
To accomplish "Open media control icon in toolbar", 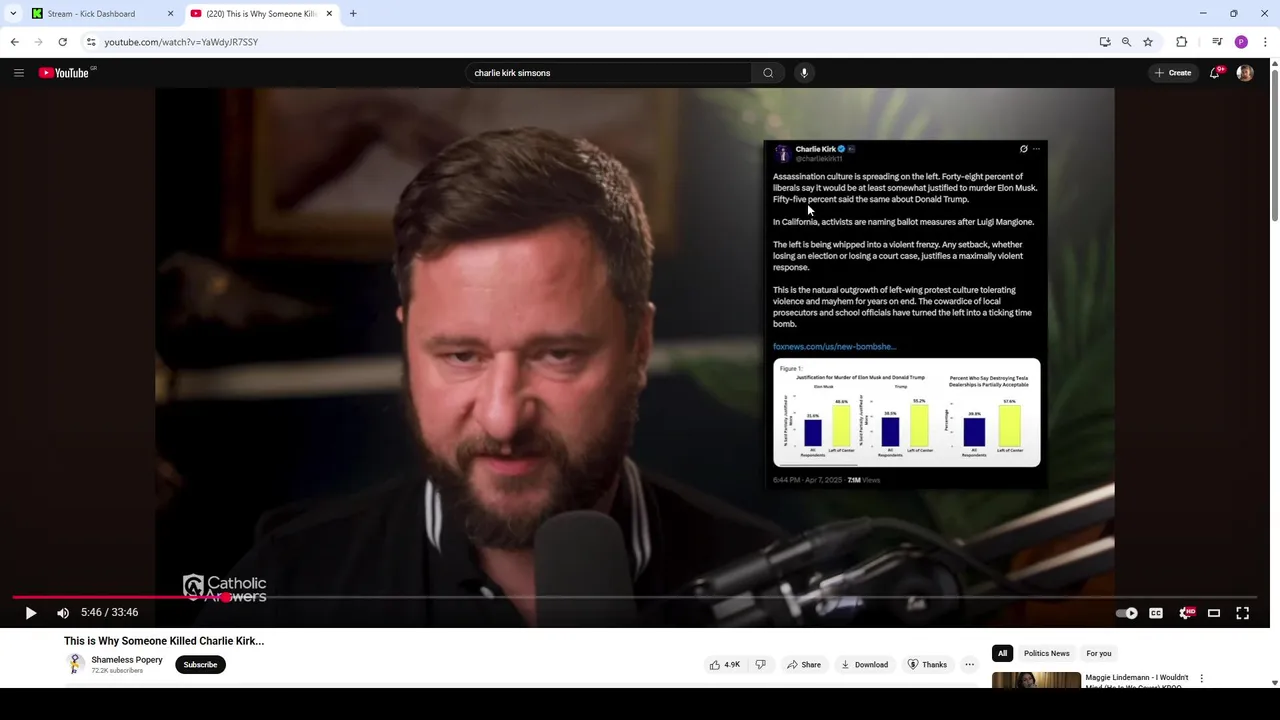I will click(x=1217, y=42).
